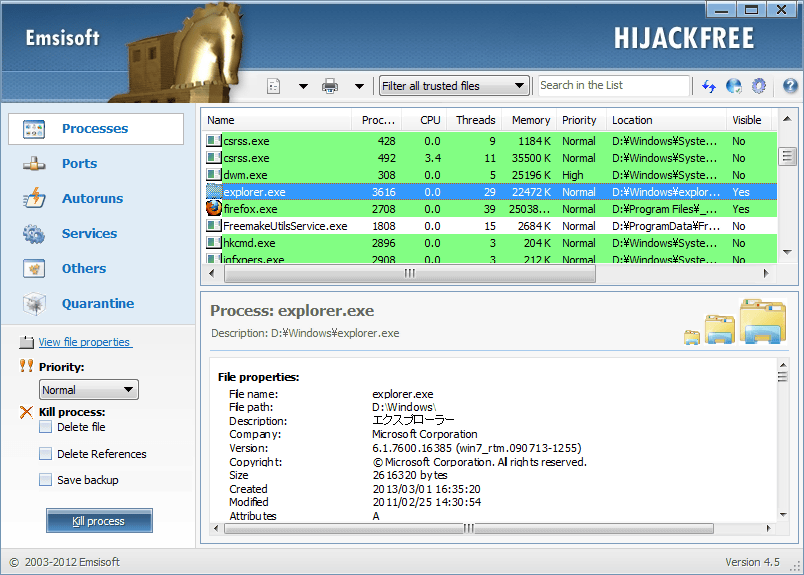This screenshot has height=575, width=804.
Task: Open the dropdown arrow next to print icon
Action: click(359, 86)
